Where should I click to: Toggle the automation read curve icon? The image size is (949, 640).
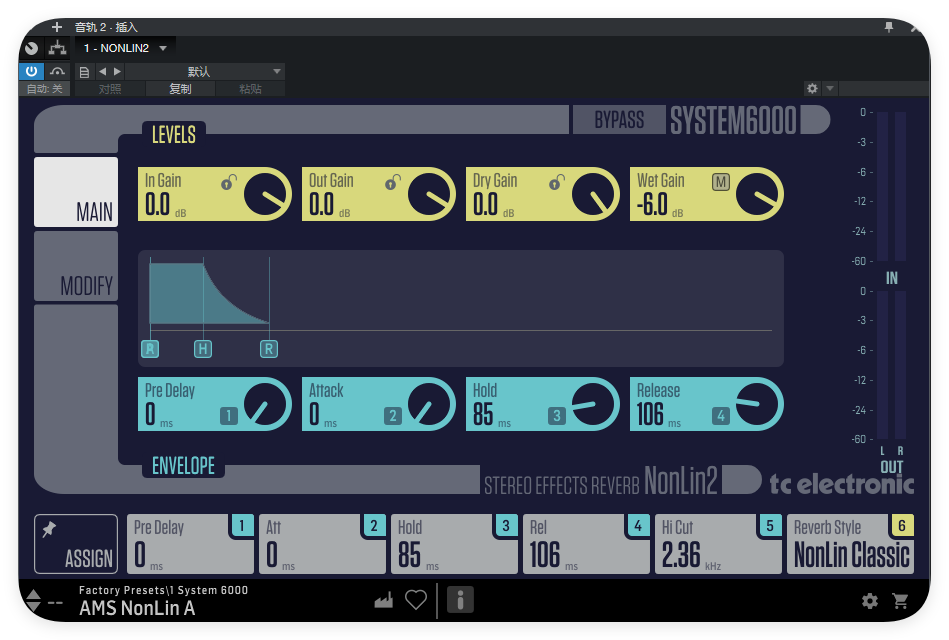pos(57,71)
